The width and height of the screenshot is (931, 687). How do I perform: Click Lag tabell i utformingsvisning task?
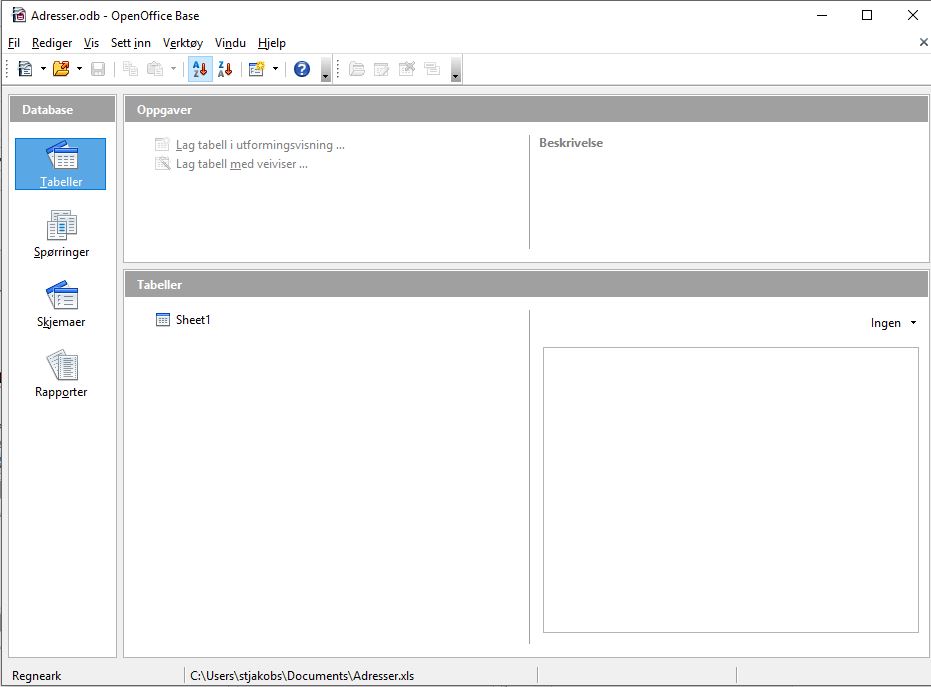click(249, 145)
